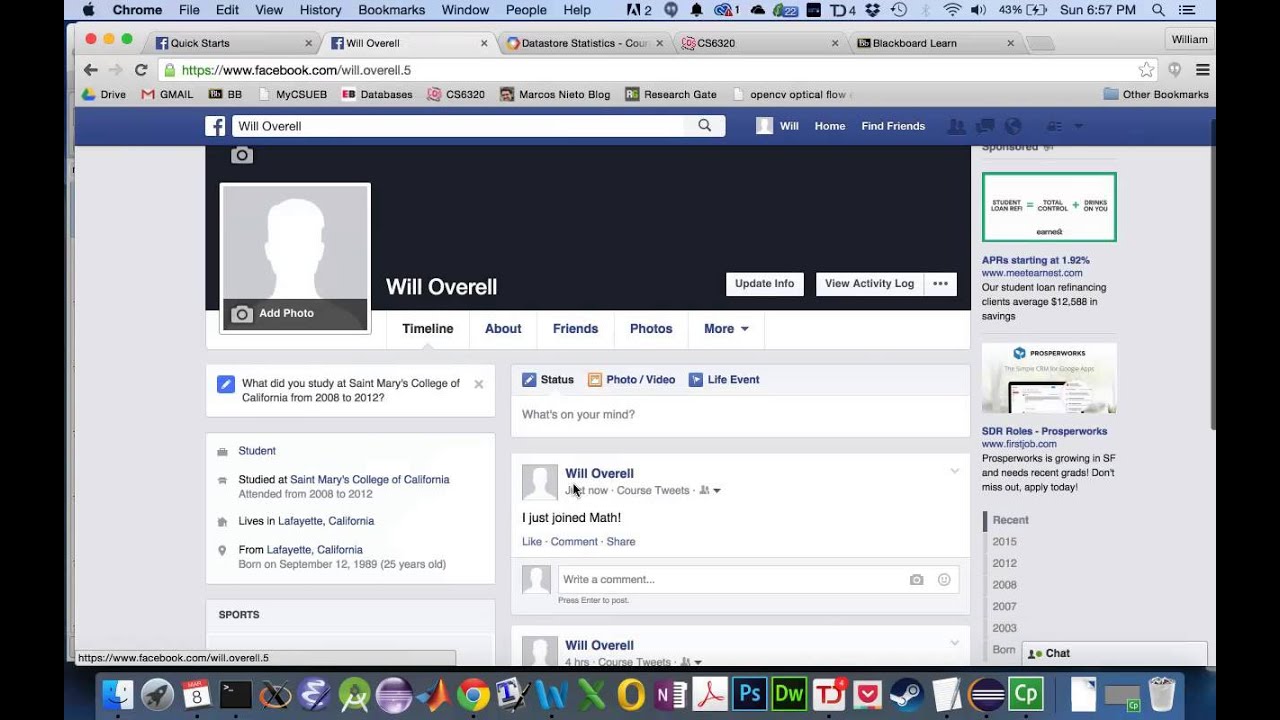Open friend requests icon in Facebook header
The image size is (1280, 720).
pyautogui.click(x=957, y=126)
